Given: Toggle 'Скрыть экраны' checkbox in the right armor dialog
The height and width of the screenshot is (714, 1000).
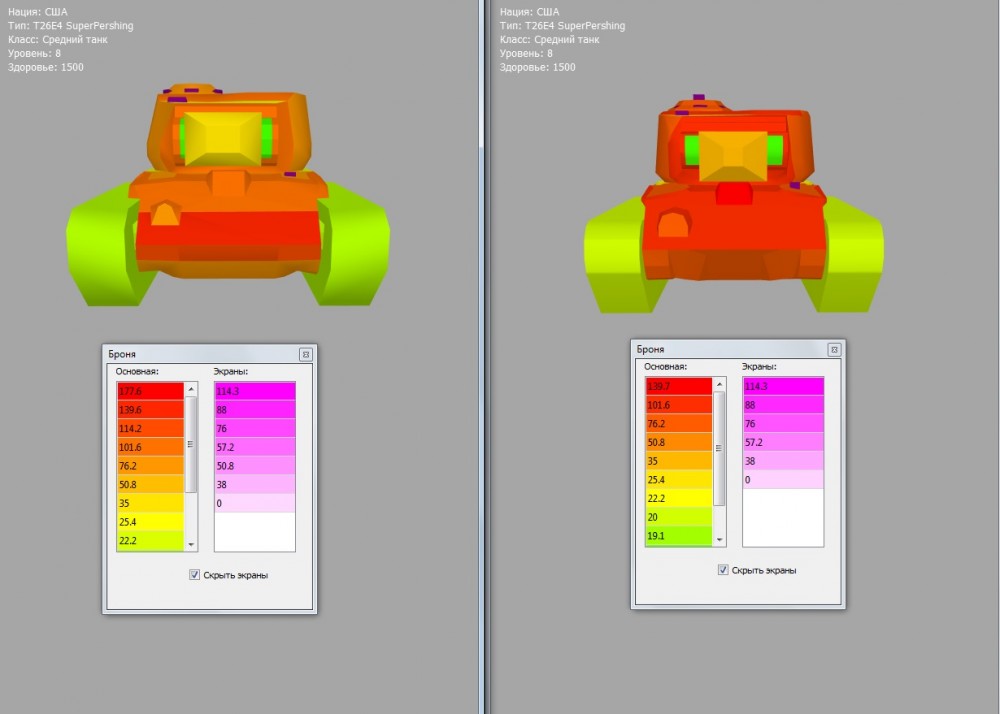Looking at the screenshot, I should [722, 570].
